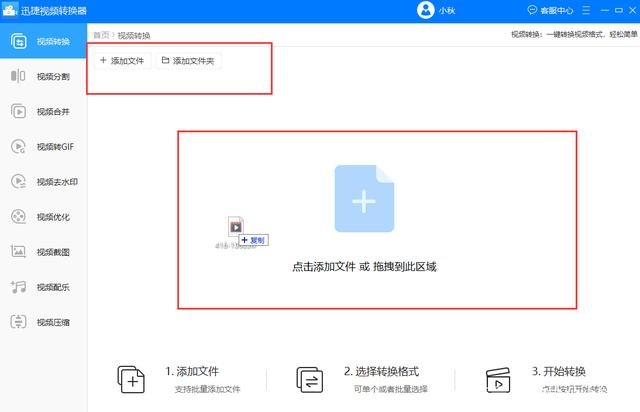Click the 视频合并 icon

18,111
